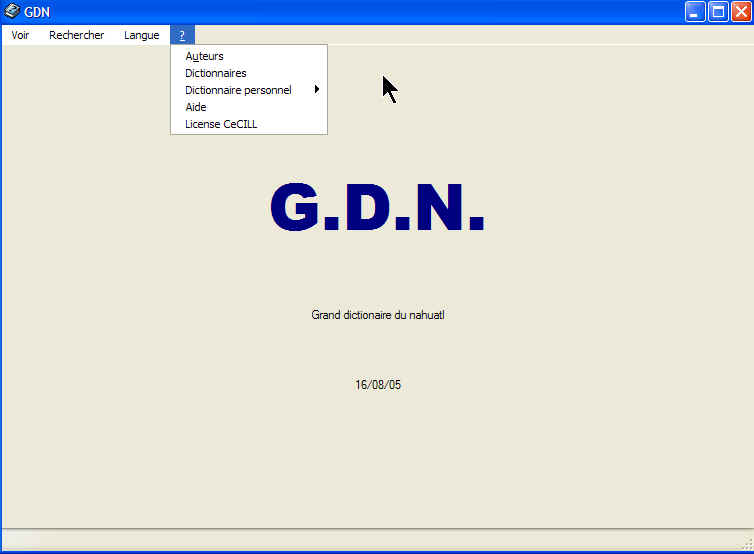This screenshot has height=554, width=754.
Task: Click the 16/08/05 date label
Action: pos(378,384)
